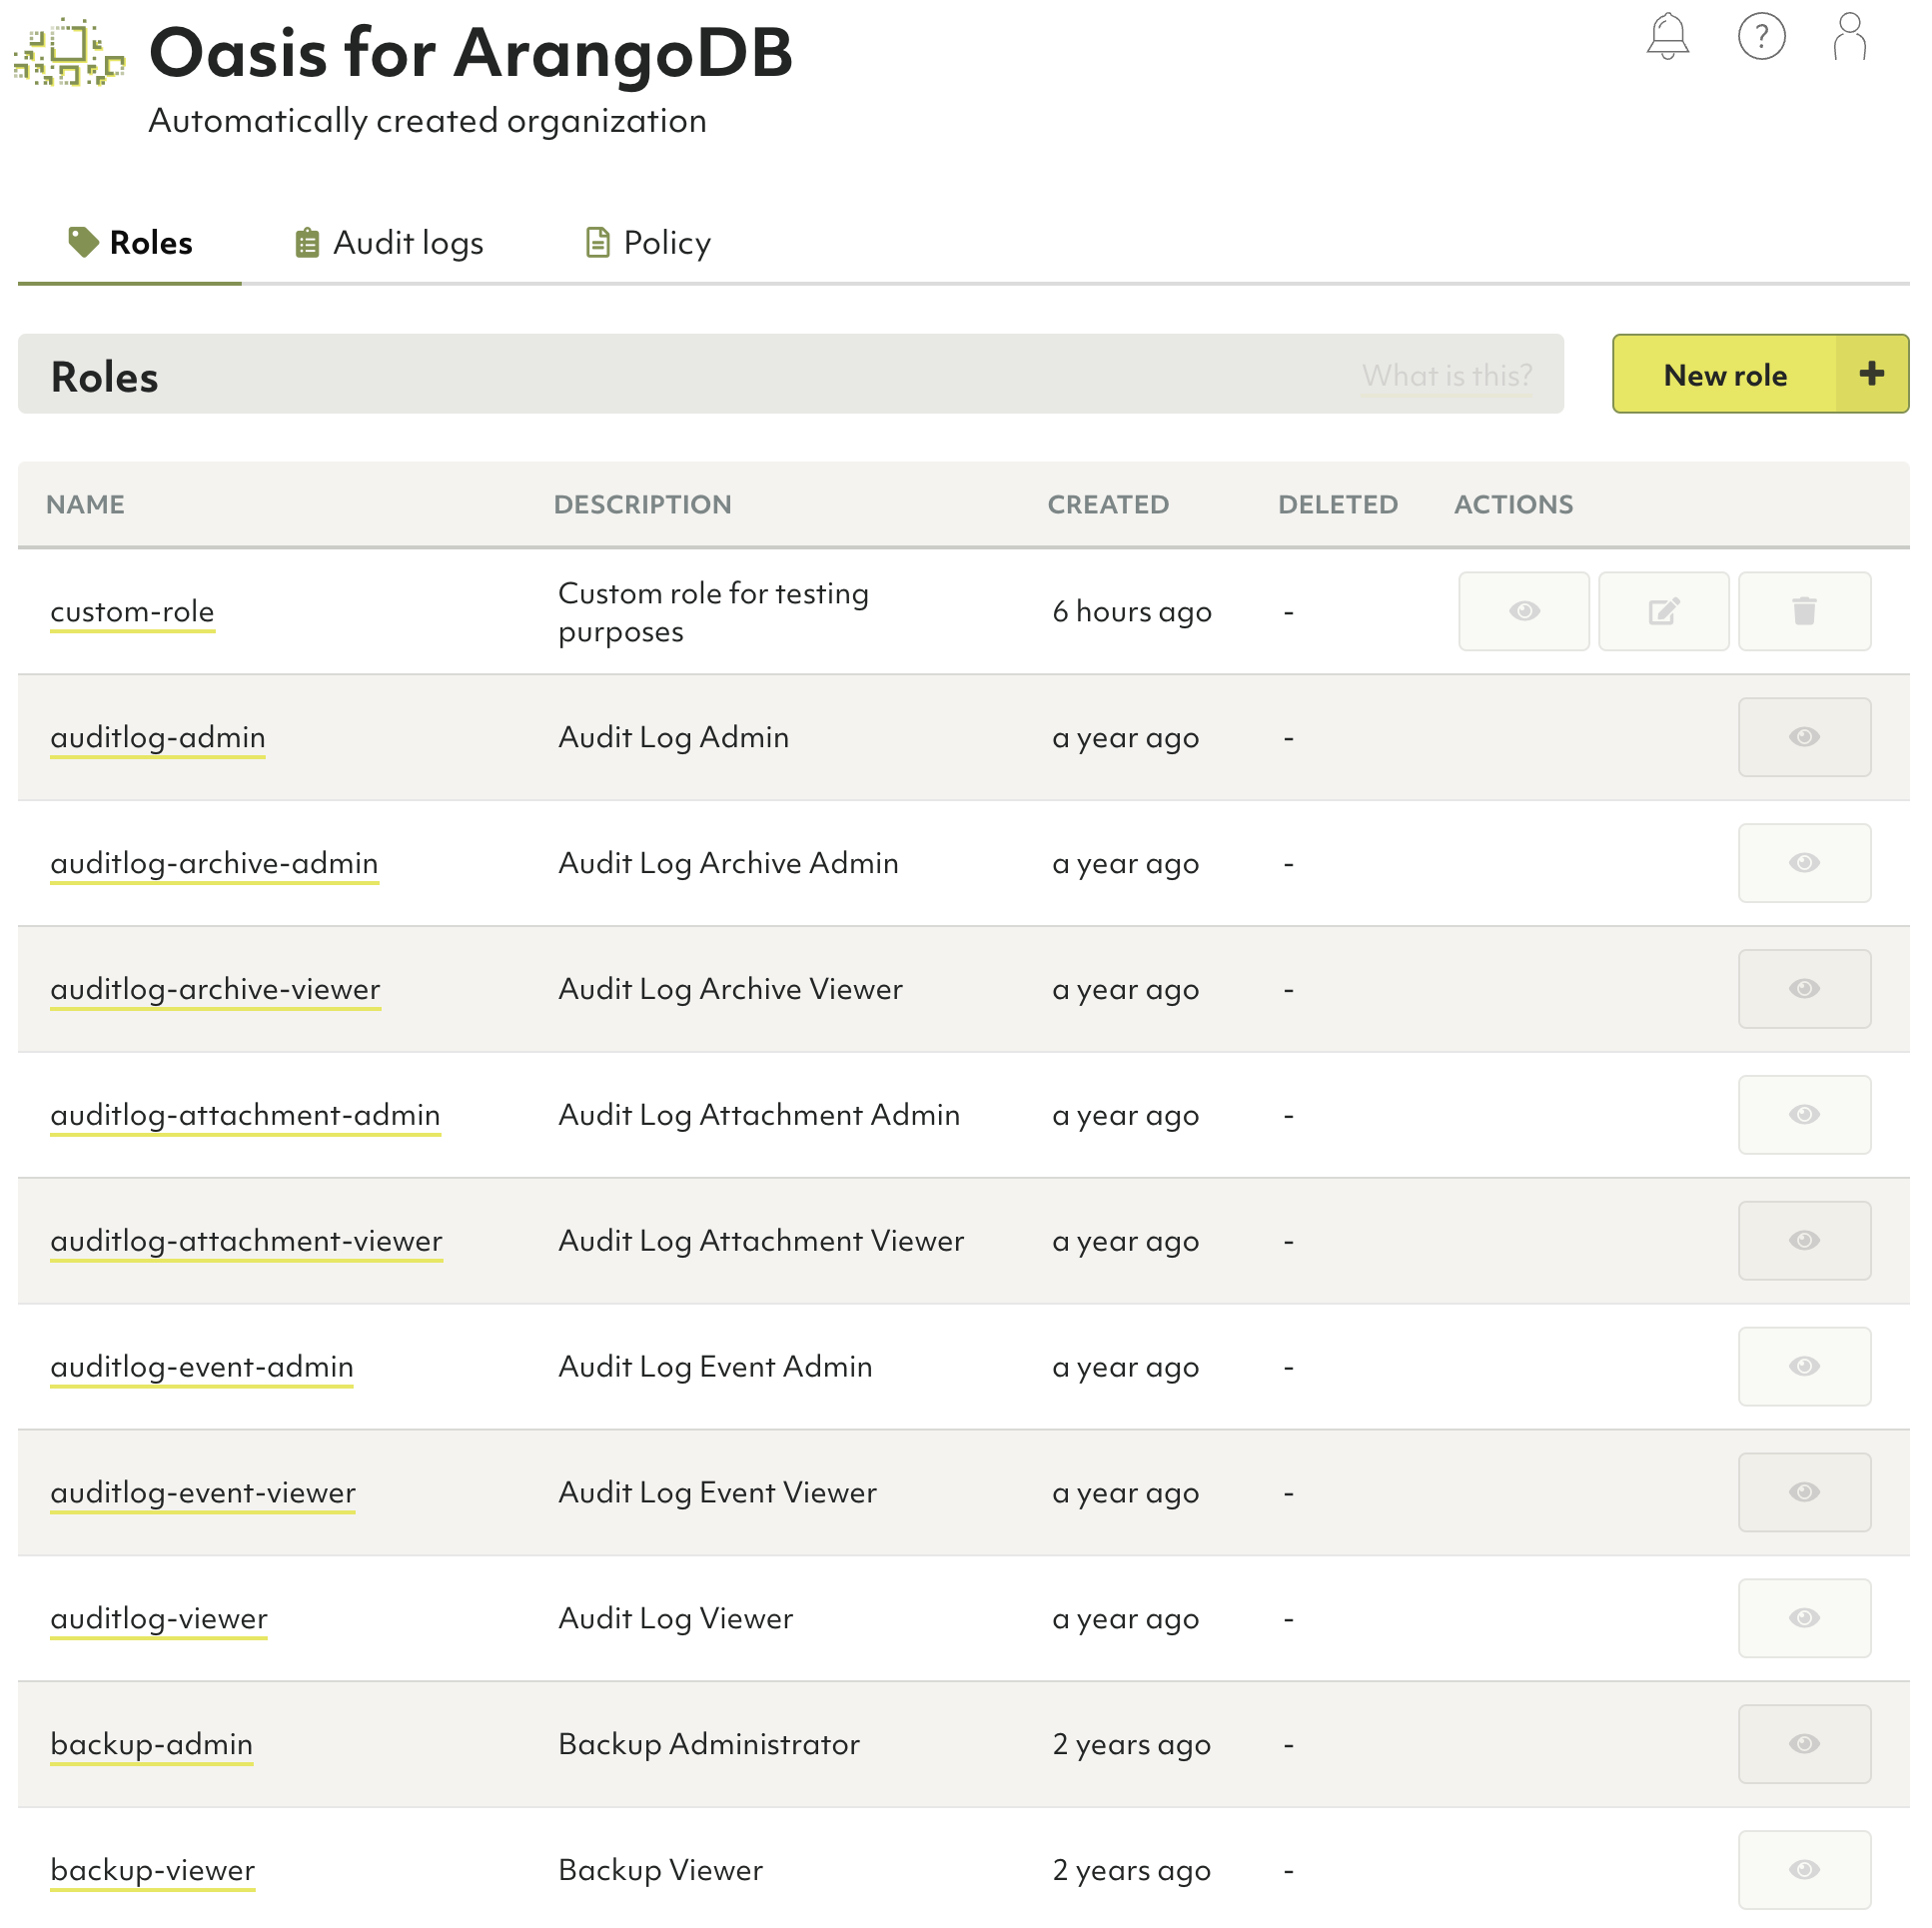Open the user profile icon
The width and height of the screenshot is (1932, 1928).
1849,37
